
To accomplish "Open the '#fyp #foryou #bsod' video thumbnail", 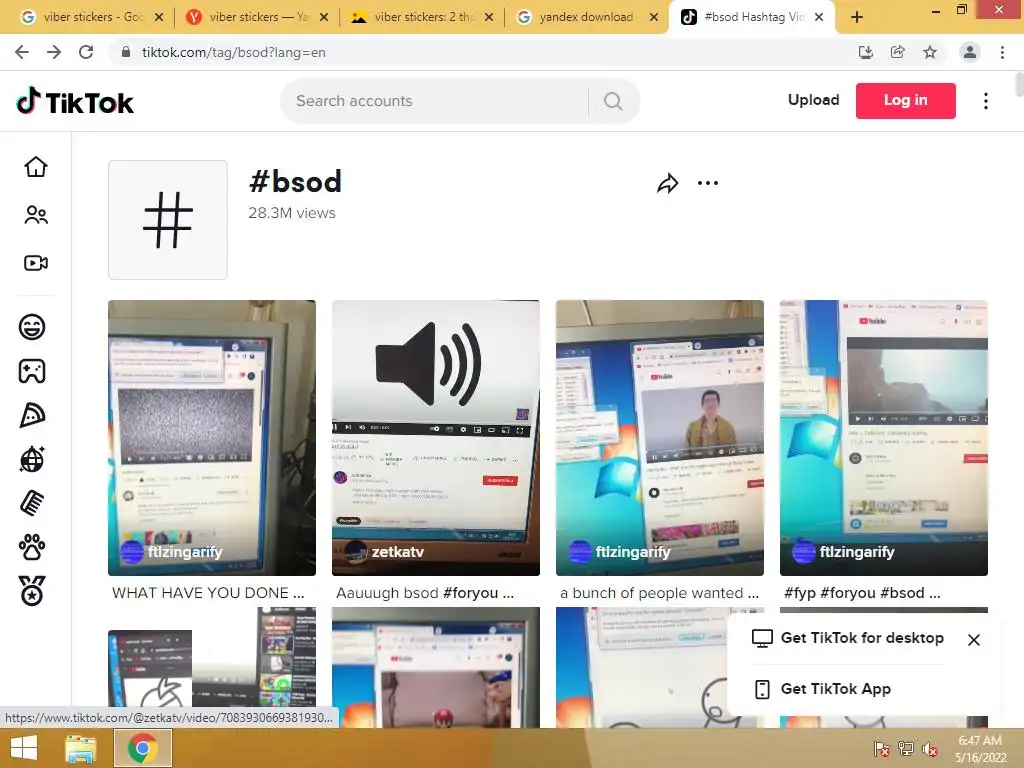I will coord(884,438).
